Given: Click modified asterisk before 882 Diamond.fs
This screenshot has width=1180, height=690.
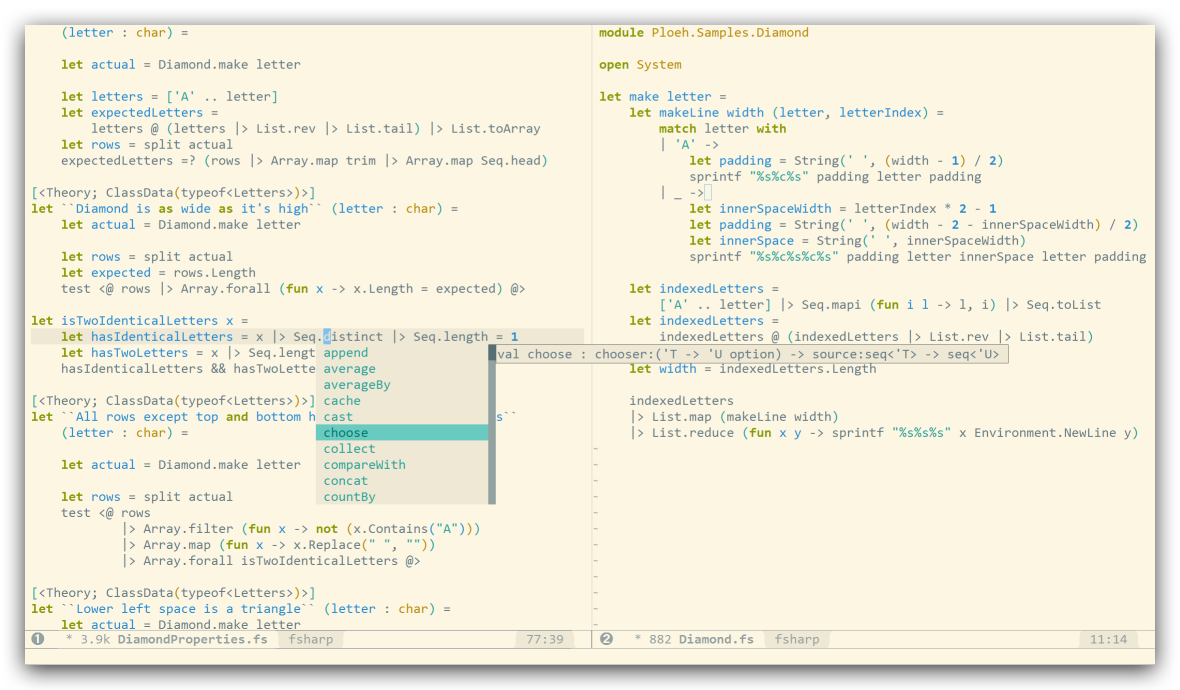Looking at the screenshot, I should 637,639.
